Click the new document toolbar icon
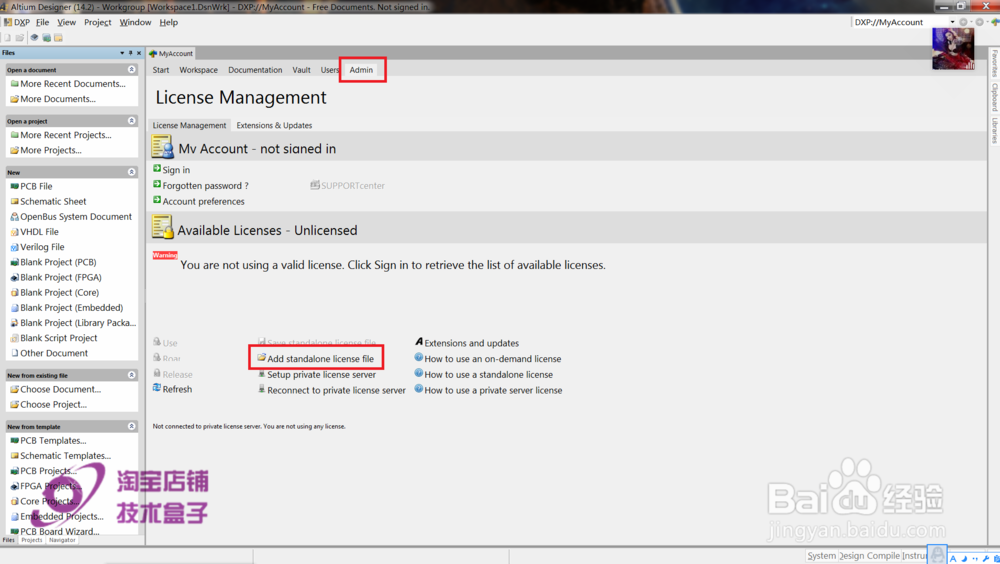Viewport: 1000px width, 564px height. [8, 38]
